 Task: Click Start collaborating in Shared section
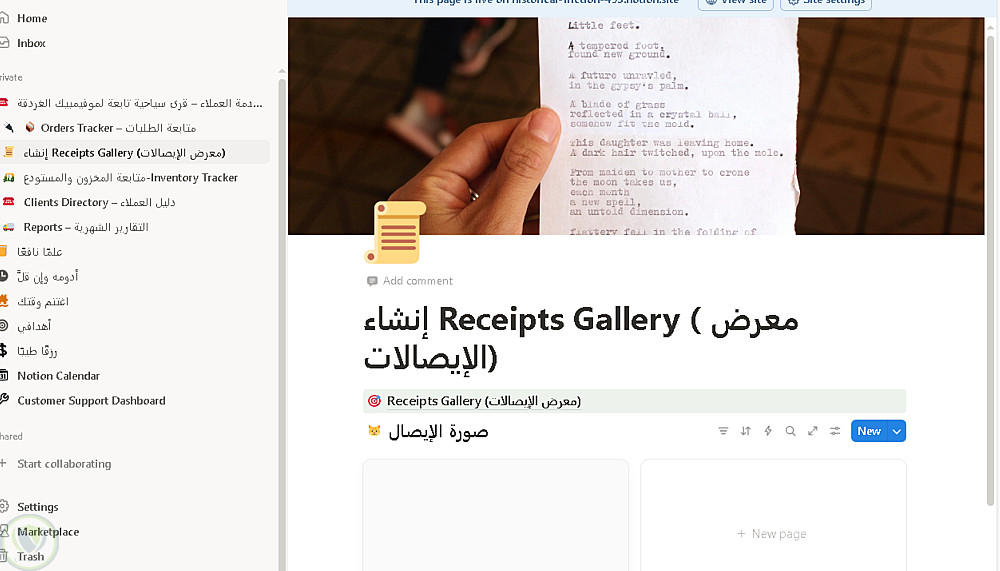click(x=64, y=464)
